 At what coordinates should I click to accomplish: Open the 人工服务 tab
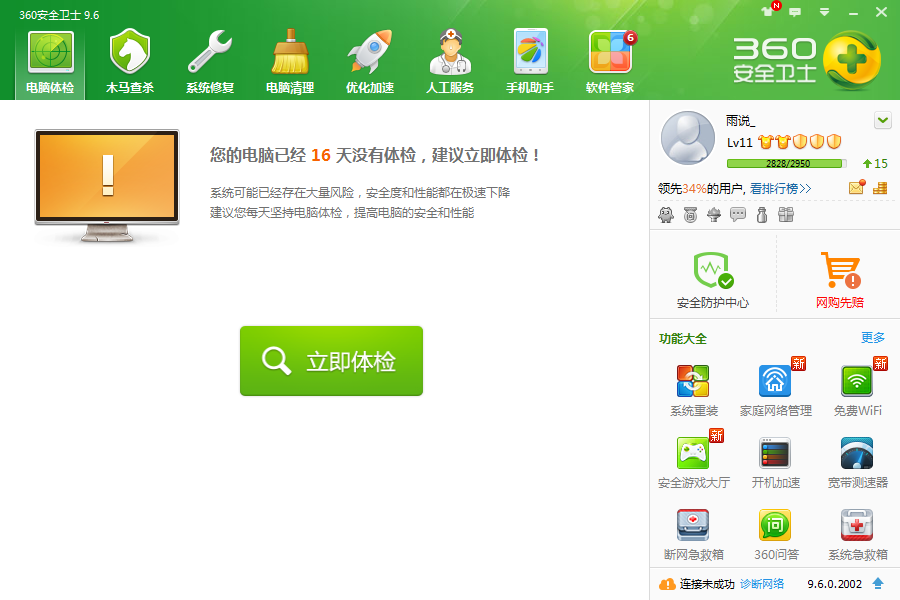point(450,63)
